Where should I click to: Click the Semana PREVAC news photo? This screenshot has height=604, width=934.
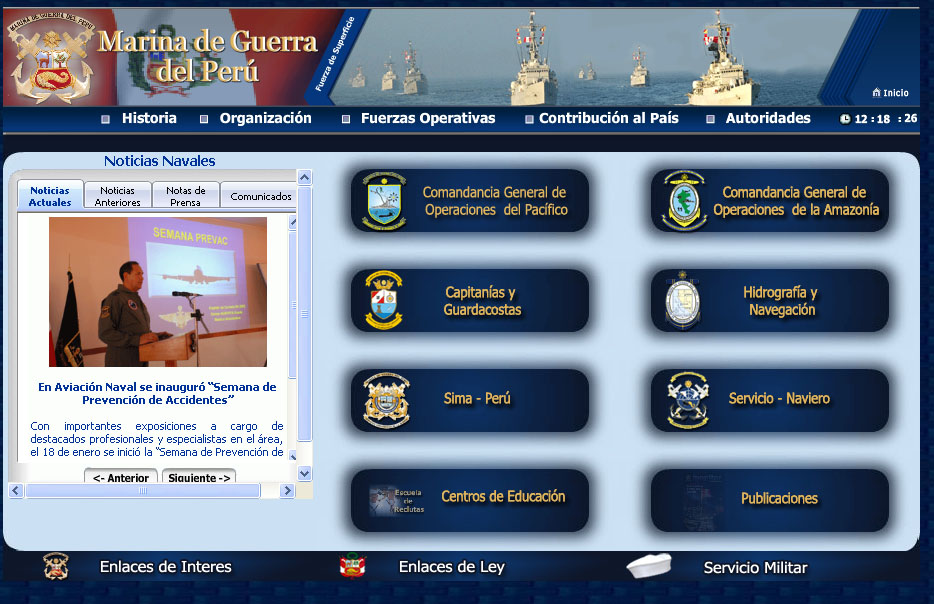pos(158,292)
